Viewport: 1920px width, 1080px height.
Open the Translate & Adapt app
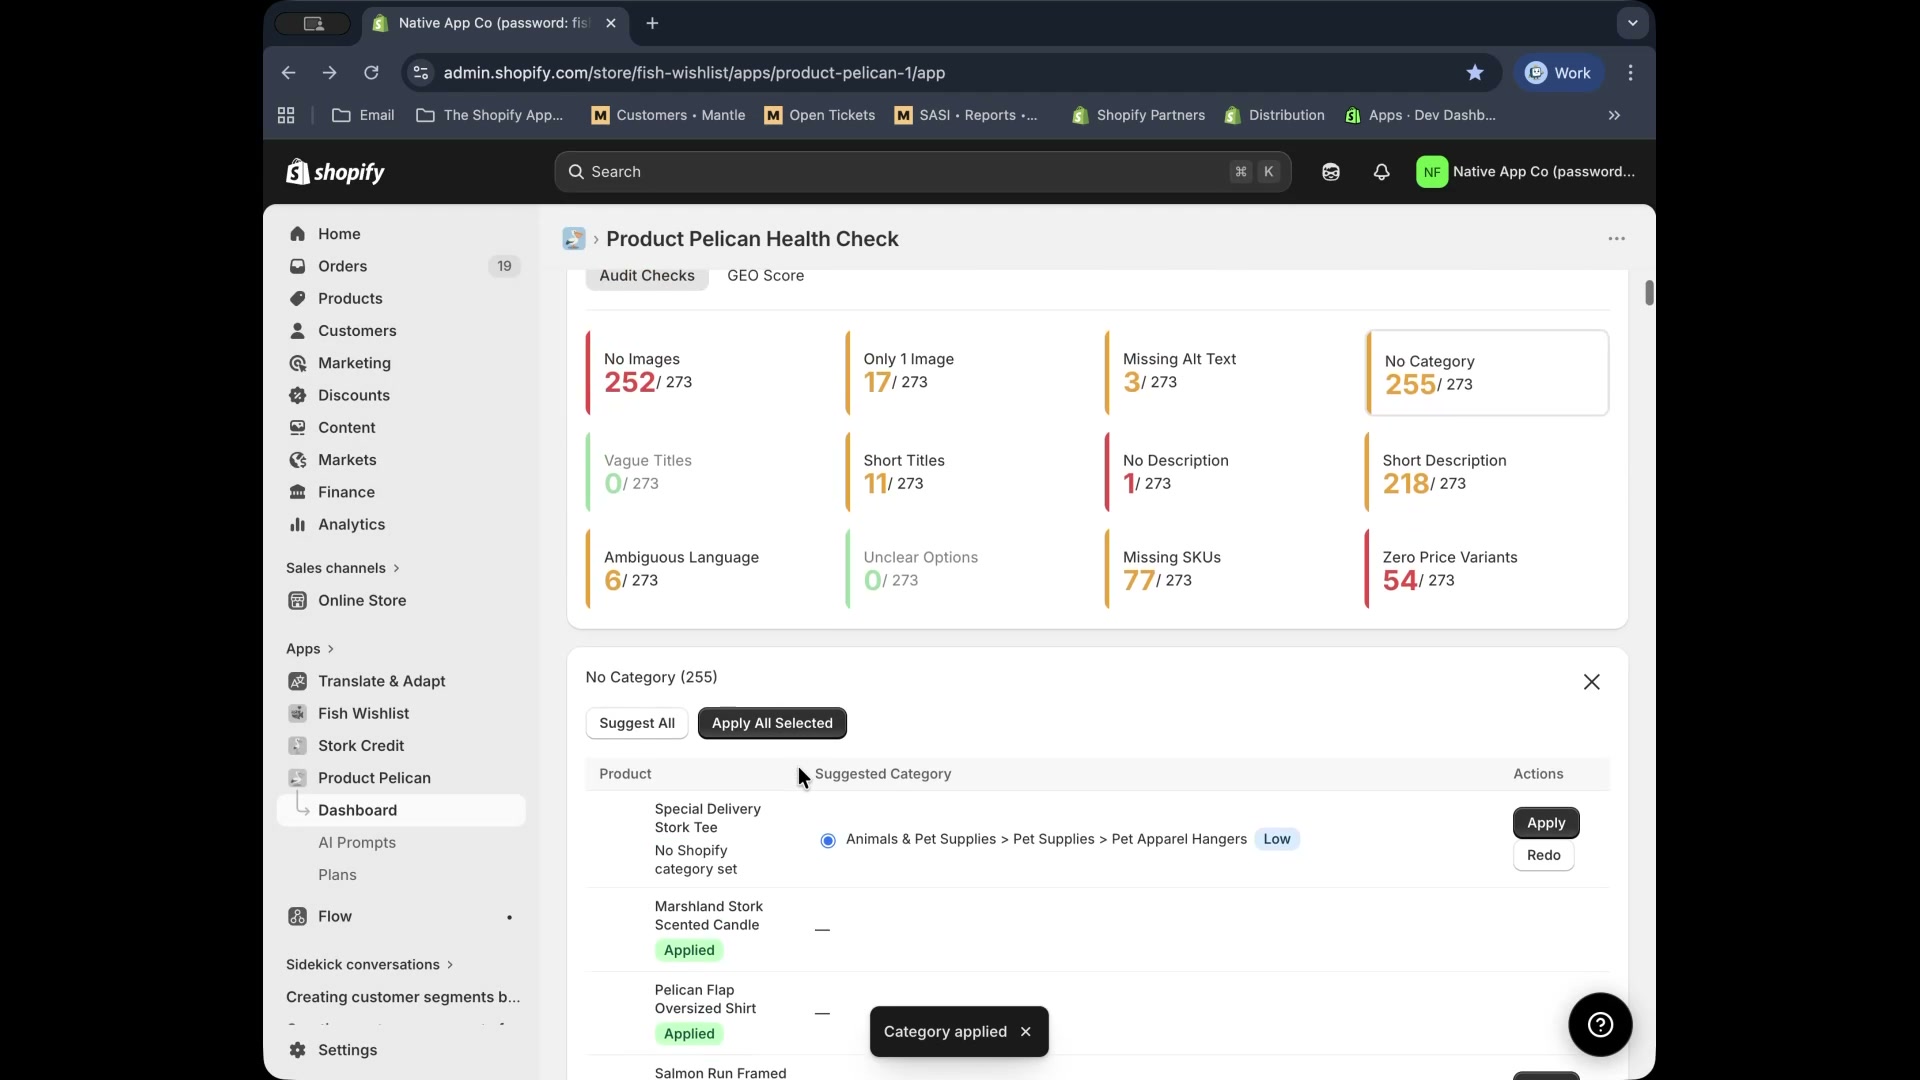tap(380, 681)
